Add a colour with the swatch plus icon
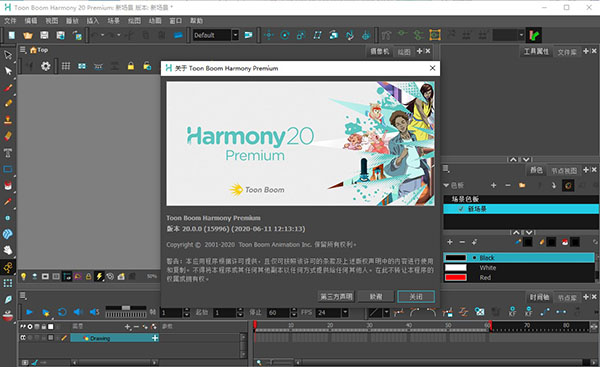Image resolution: width=600 pixels, height=367 pixels. point(450,242)
